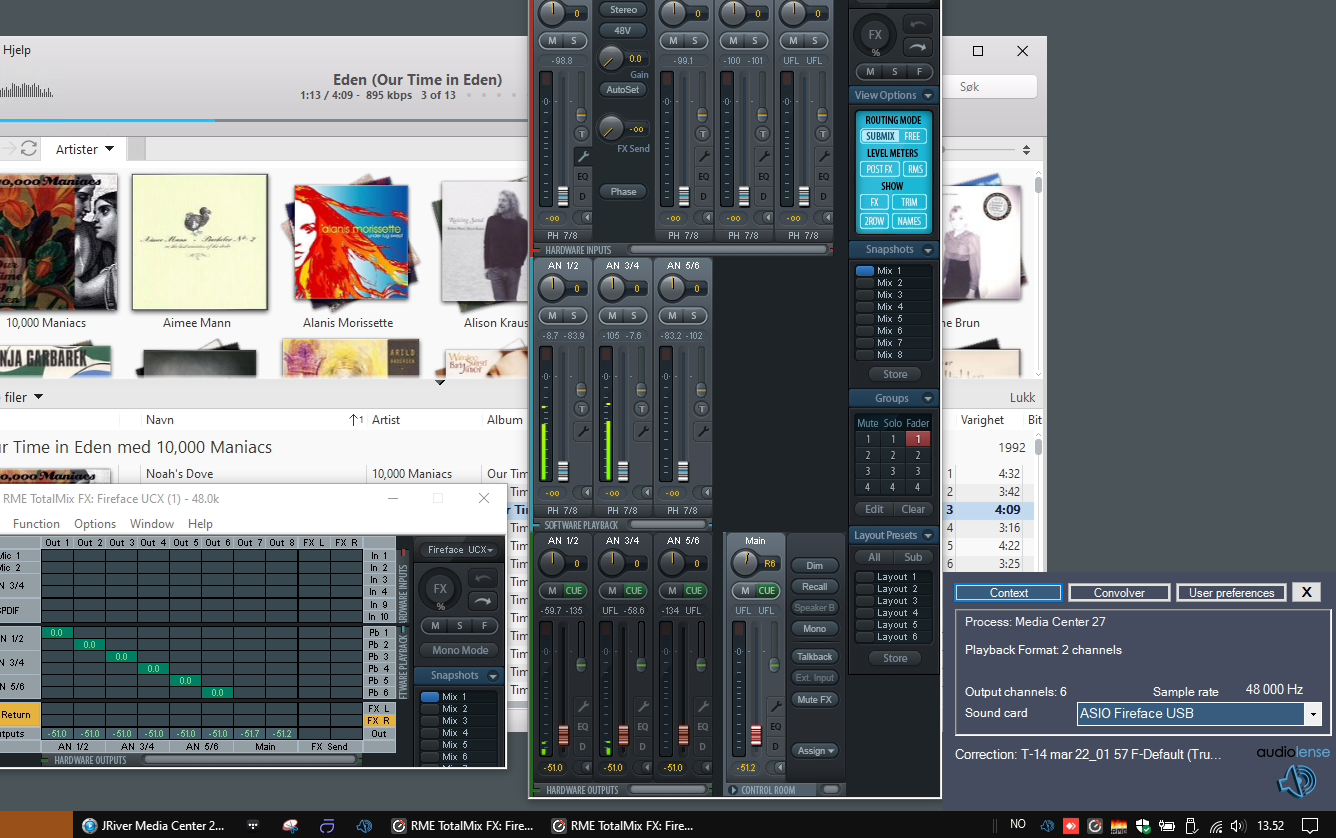Screen dimensions: 1336x838
Task: Open dynamics D on output AN 5/6
Action: click(702, 747)
